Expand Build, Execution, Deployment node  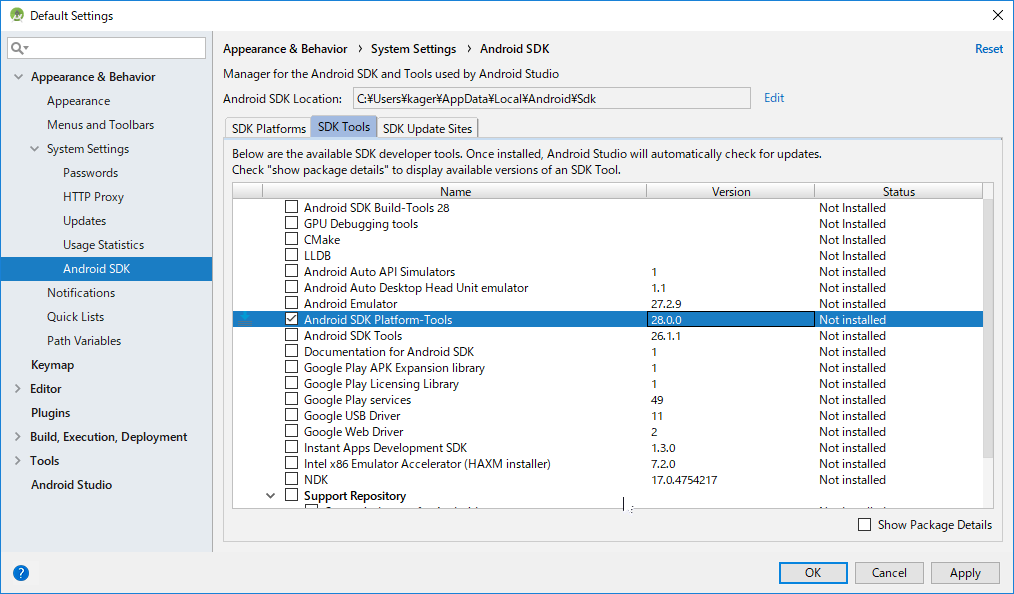[x=18, y=437]
